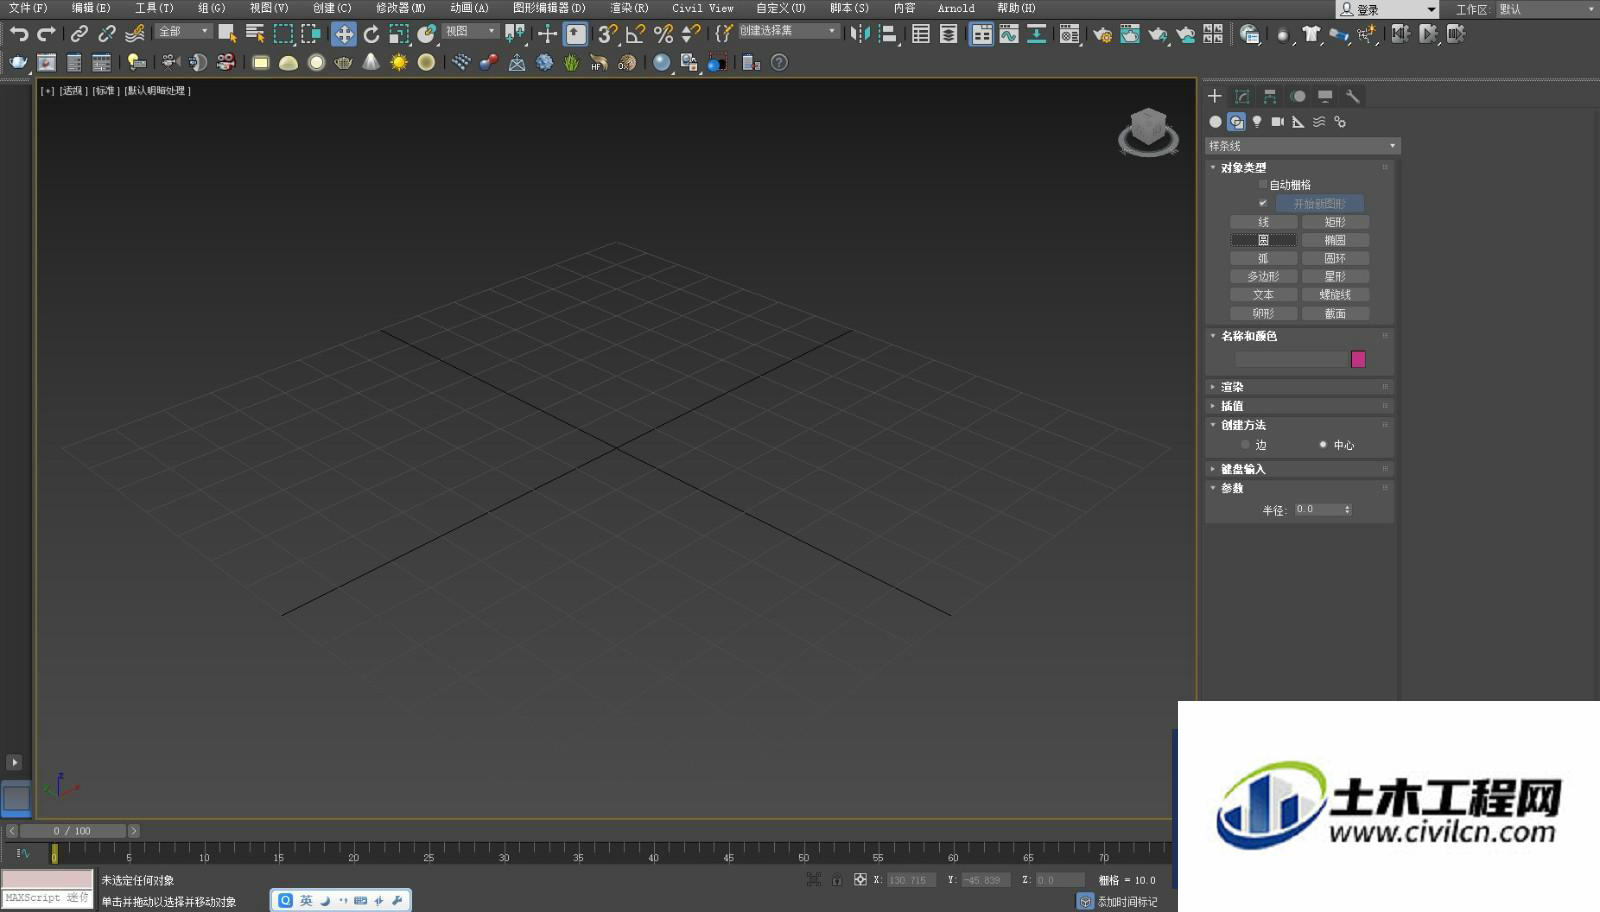Image resolution: width=1600 pixels, height=912 pixels.
Task: Click the MAXScript mini listener field
Action: [x=47, y=898]
